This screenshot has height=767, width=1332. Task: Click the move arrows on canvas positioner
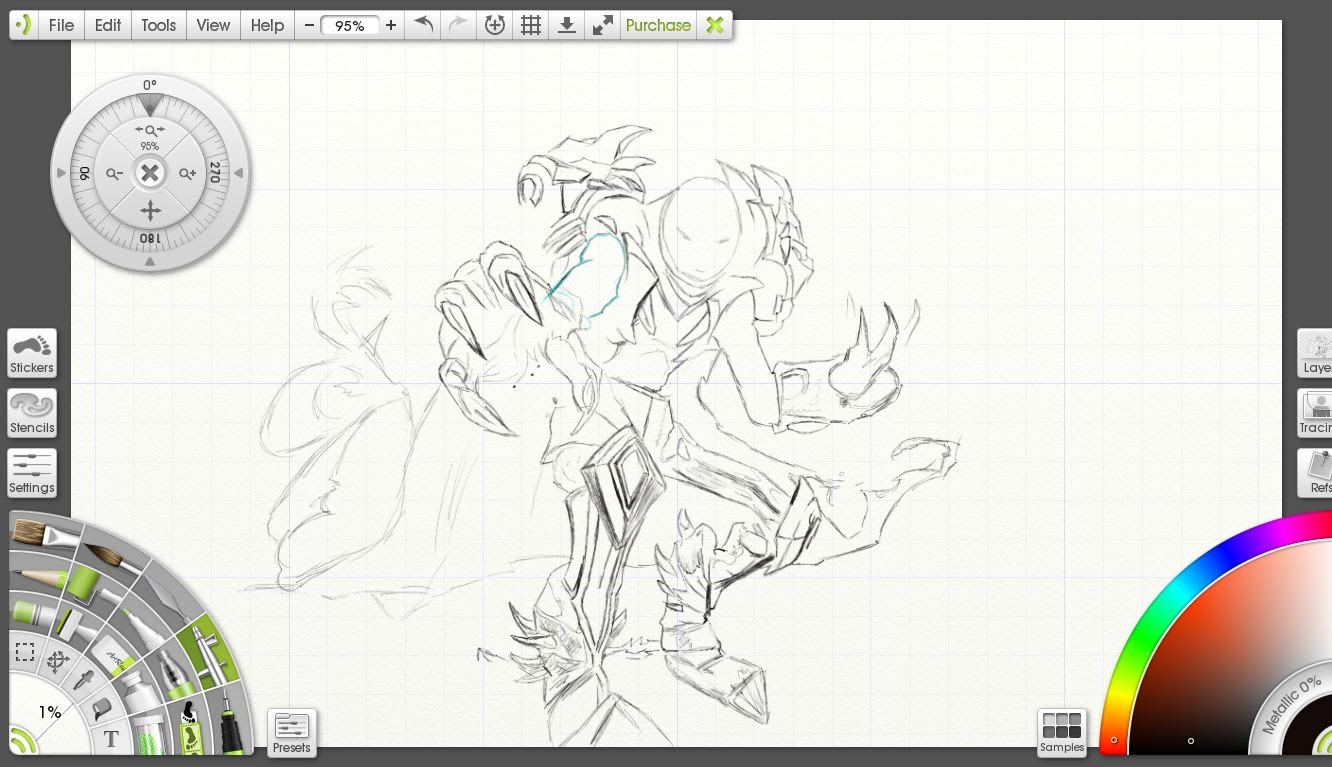pos(150,210)
